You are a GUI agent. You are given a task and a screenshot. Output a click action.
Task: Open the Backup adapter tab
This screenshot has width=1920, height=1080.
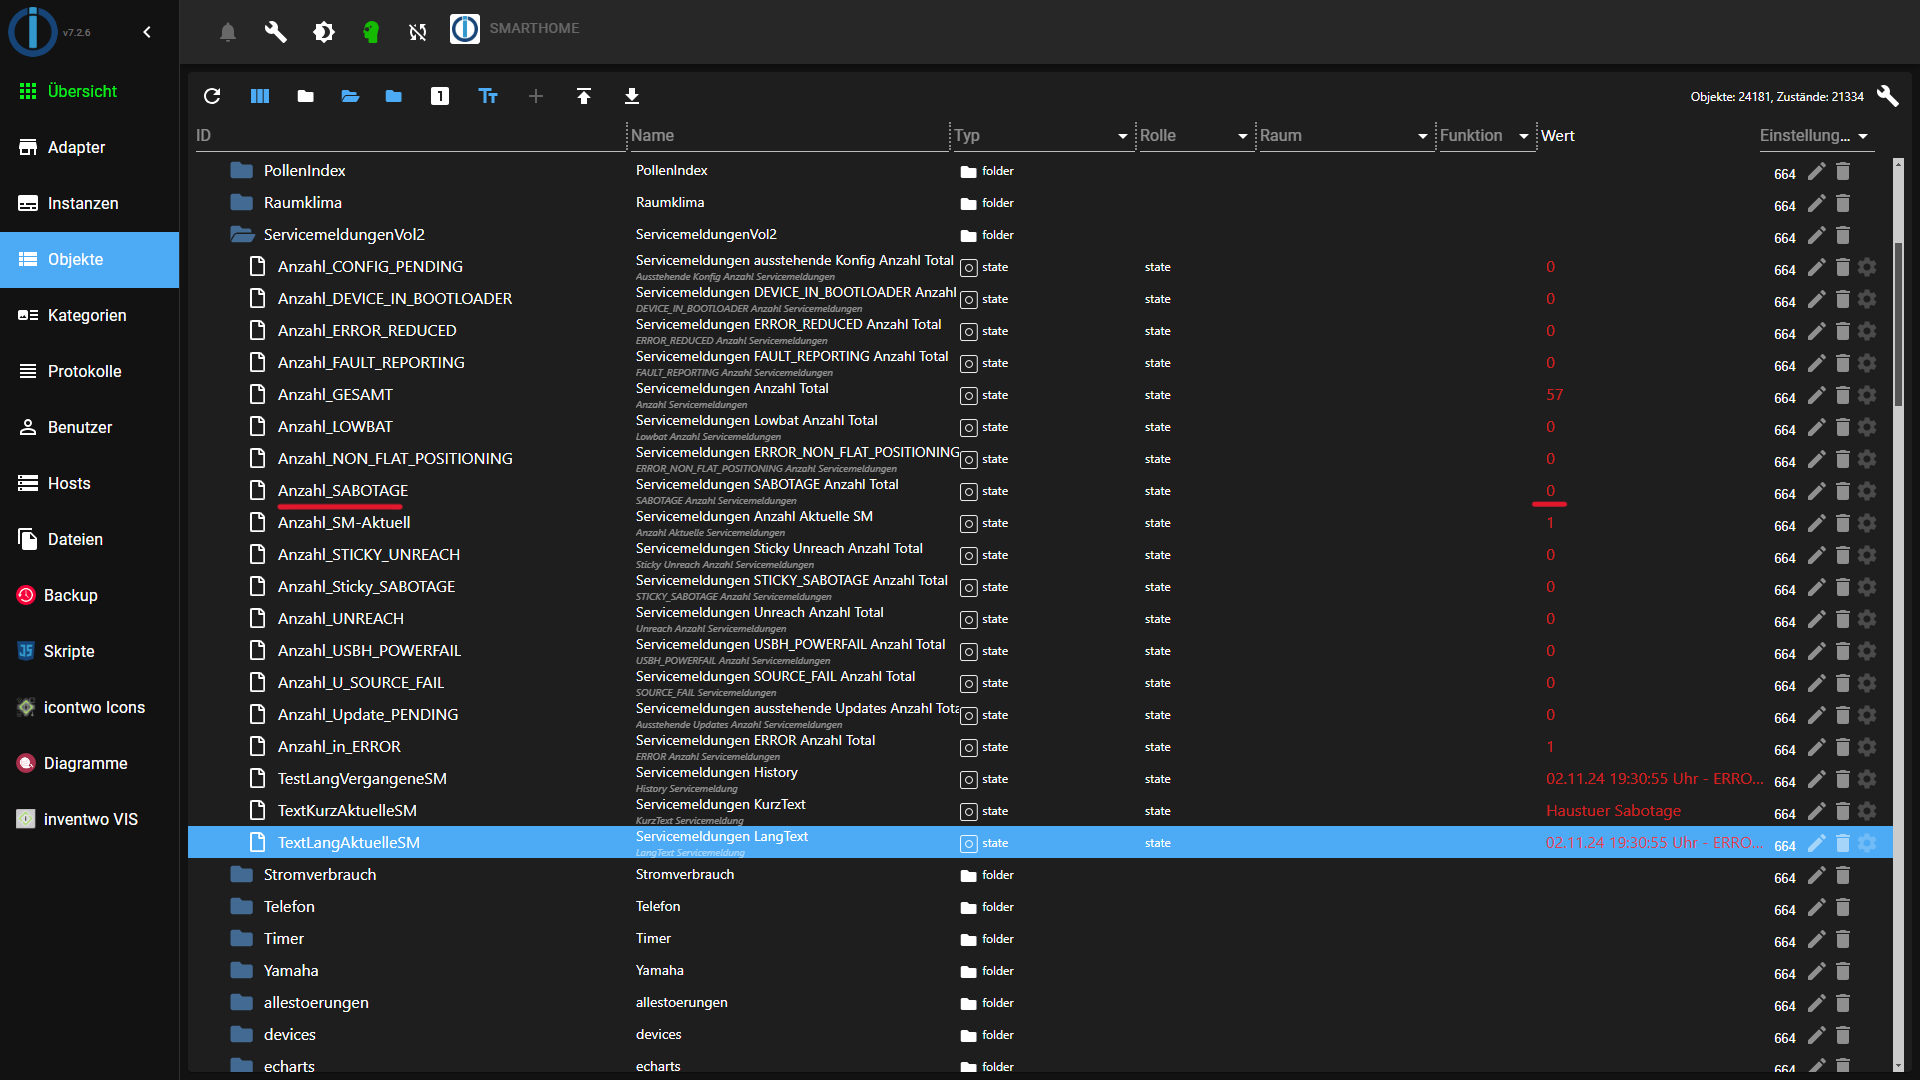pos(90,595)
